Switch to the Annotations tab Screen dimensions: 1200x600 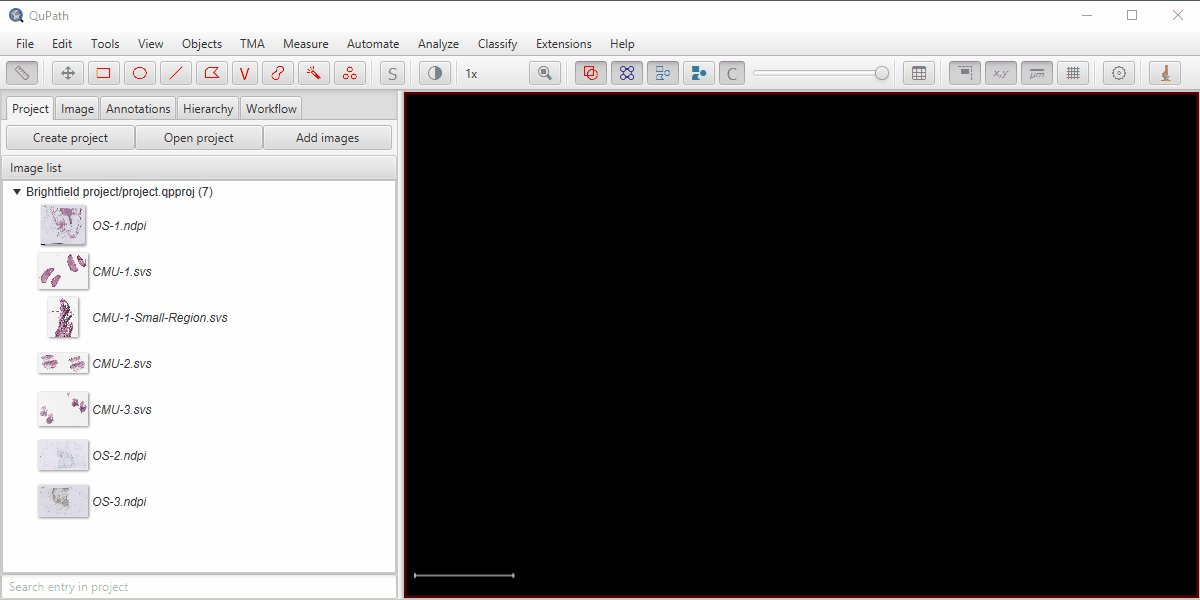[x=138, y=108]
